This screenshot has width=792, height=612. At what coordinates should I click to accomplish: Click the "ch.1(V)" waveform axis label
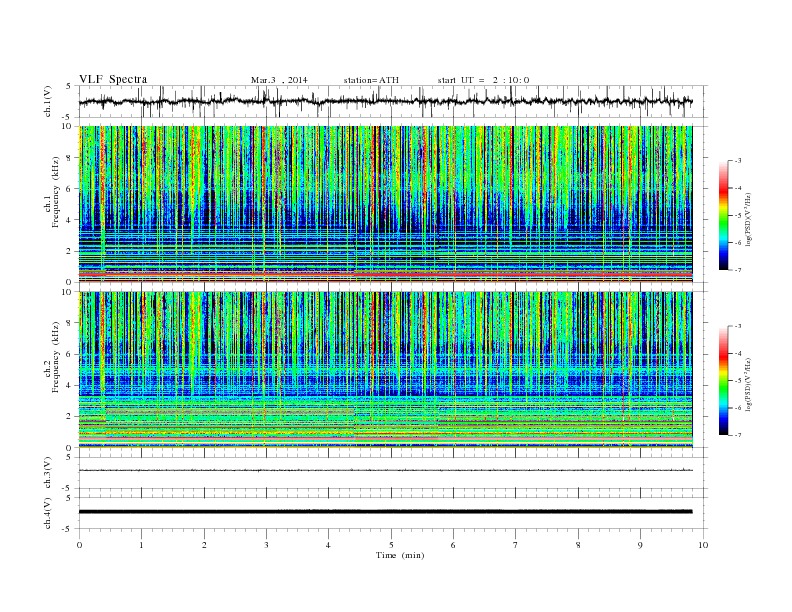[x=48, y=102]
